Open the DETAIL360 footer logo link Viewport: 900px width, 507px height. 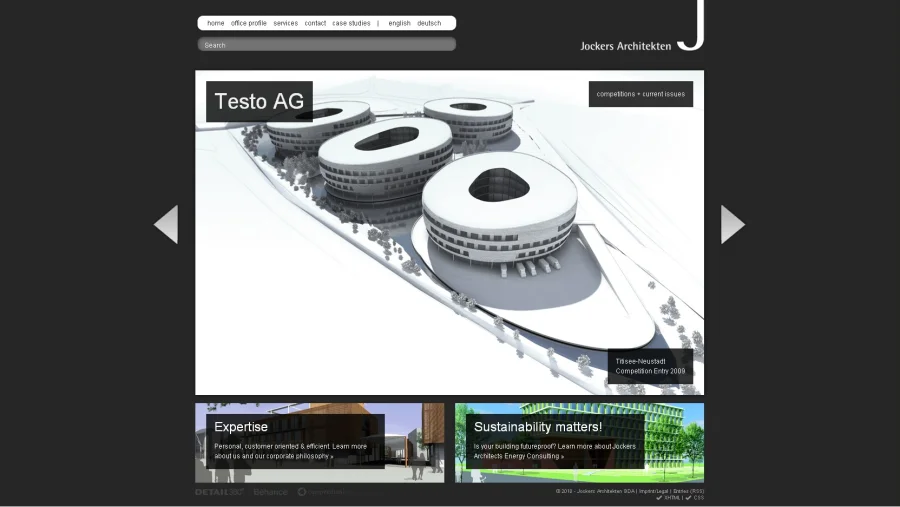(x=219, y=492)
